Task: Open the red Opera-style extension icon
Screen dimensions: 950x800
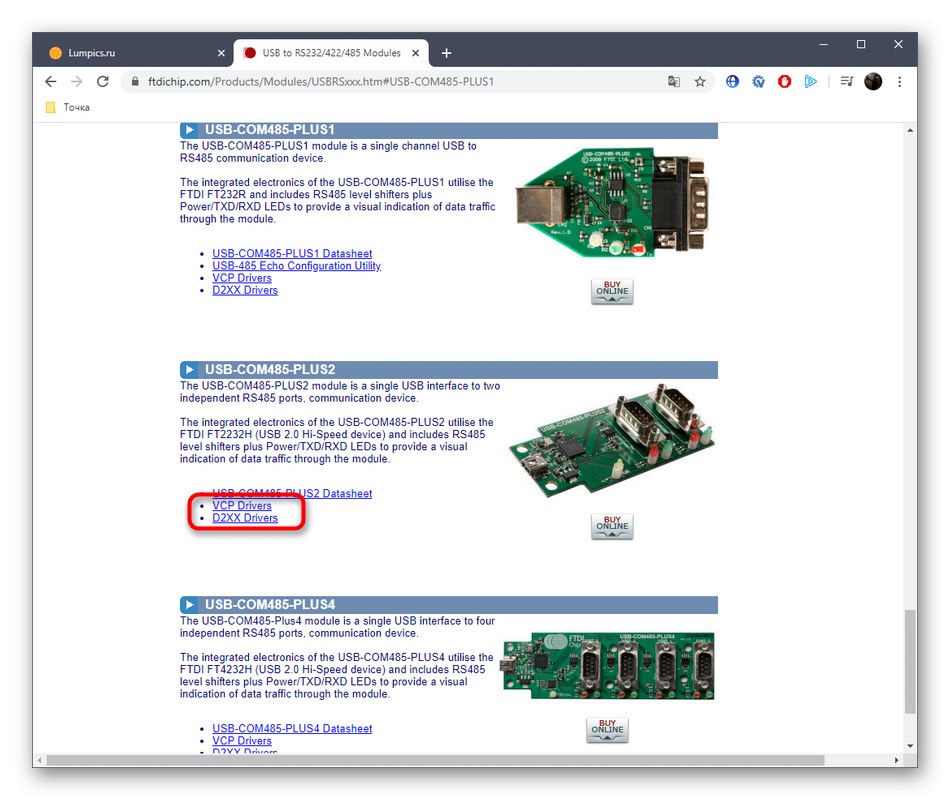Action: [x=784, y=81]
